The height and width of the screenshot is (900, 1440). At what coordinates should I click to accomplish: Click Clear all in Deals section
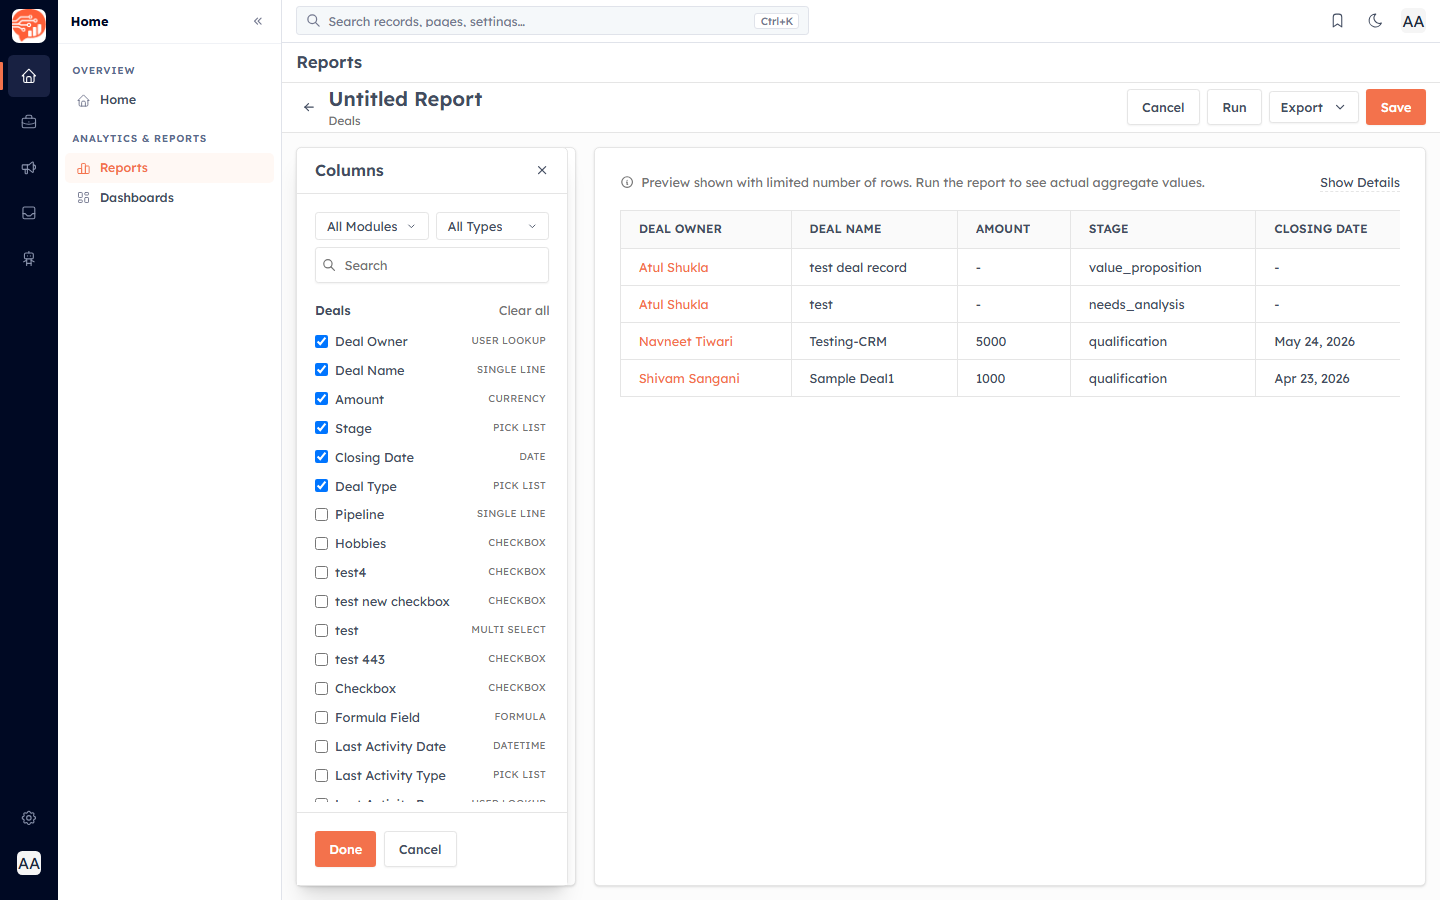(x=524, y=311)
